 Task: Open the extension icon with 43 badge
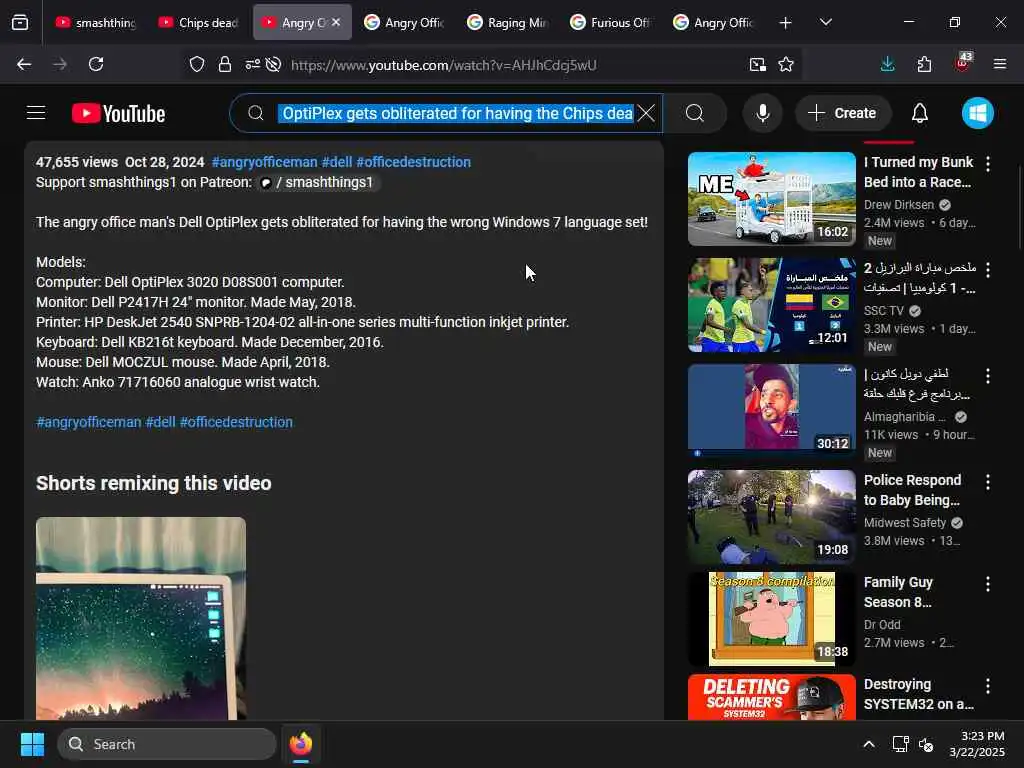pyautogui.click(x=963, y=63)
